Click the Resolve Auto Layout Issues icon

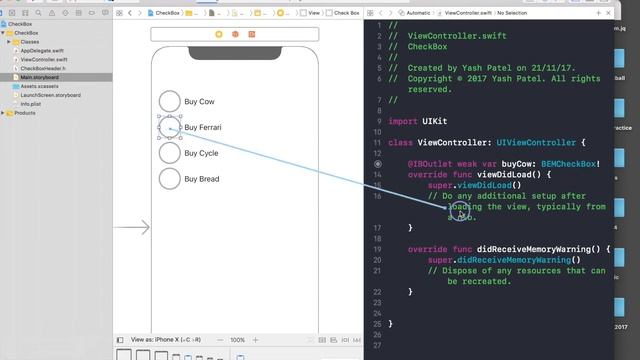point(356,340)
